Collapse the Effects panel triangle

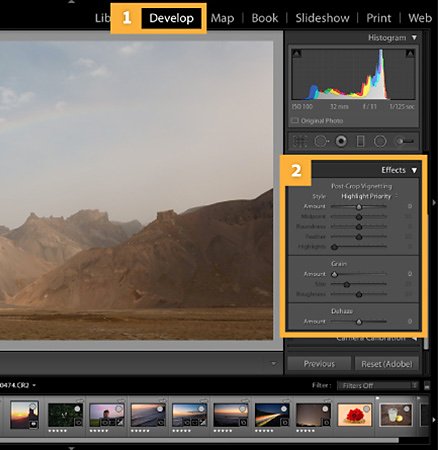click(x=414, y=170)
